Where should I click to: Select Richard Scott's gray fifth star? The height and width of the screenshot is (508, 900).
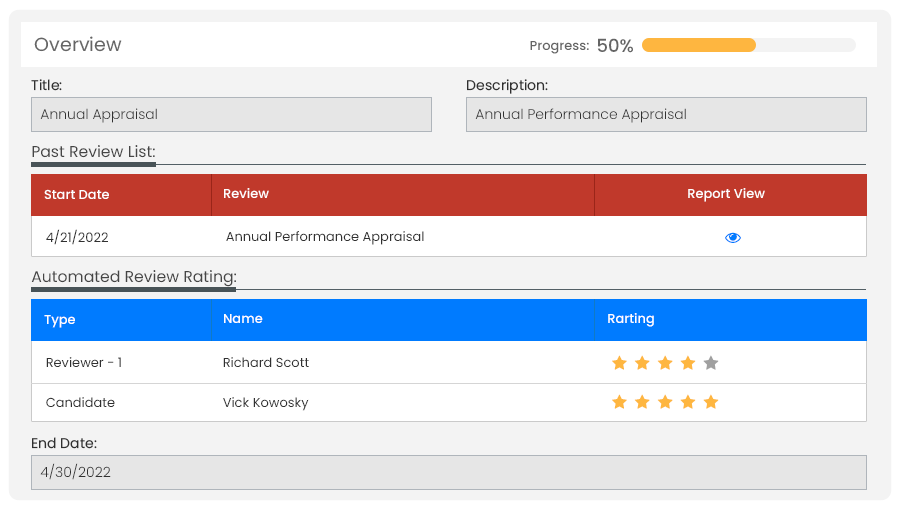[711, 363]
